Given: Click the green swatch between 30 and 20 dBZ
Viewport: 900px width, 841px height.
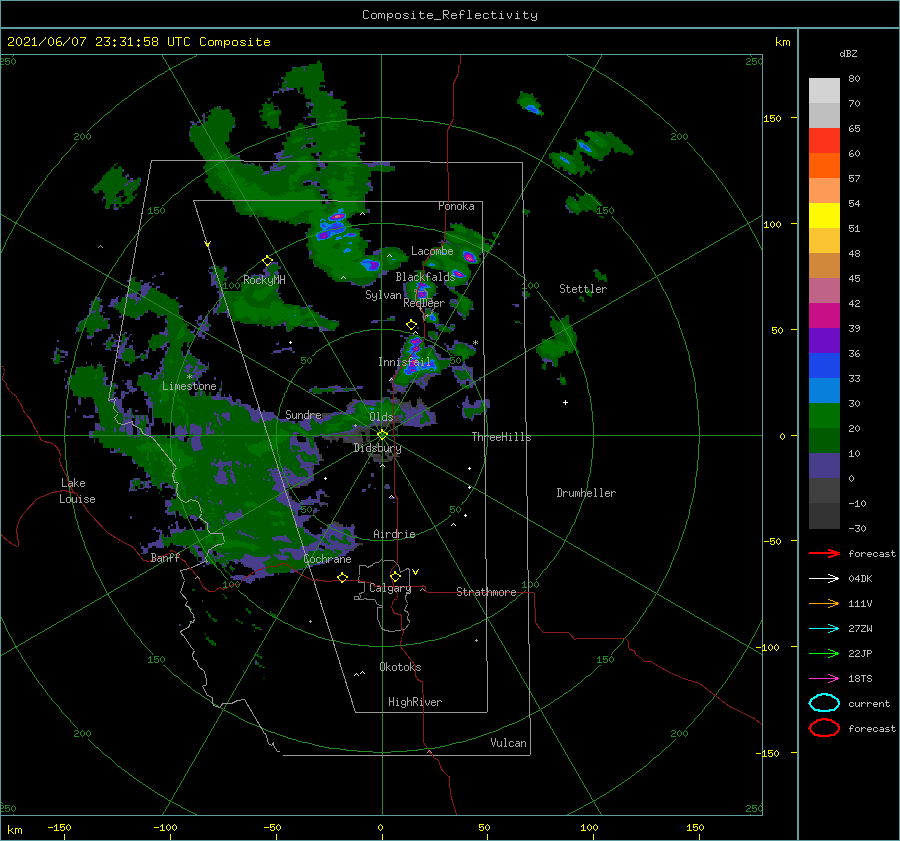Looking at the screenshot, I should tap(824, 415).
